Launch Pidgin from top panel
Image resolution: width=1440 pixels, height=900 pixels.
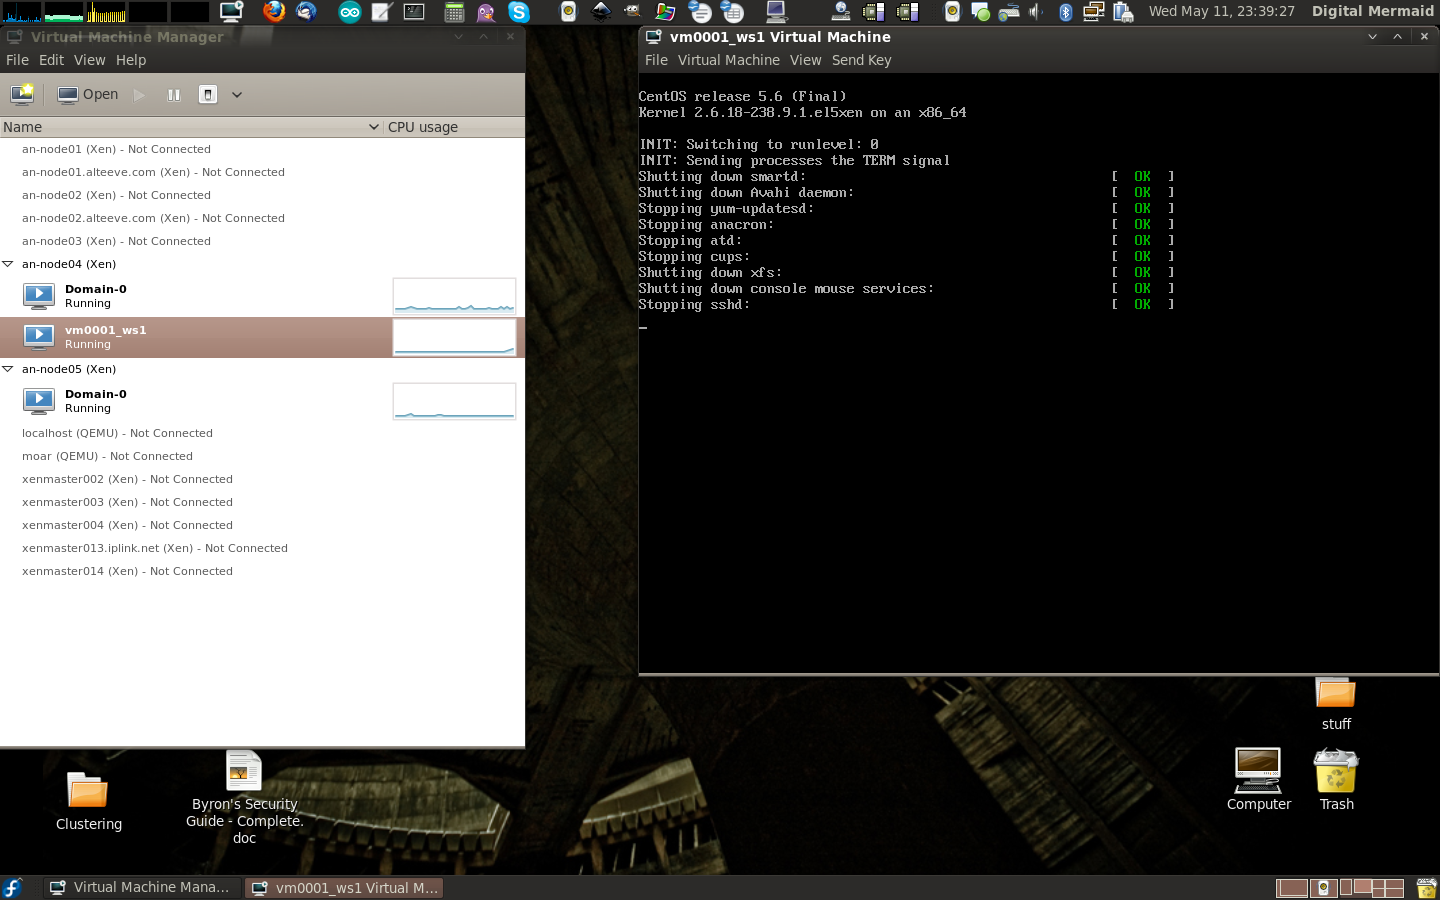(x=486, y=12)
